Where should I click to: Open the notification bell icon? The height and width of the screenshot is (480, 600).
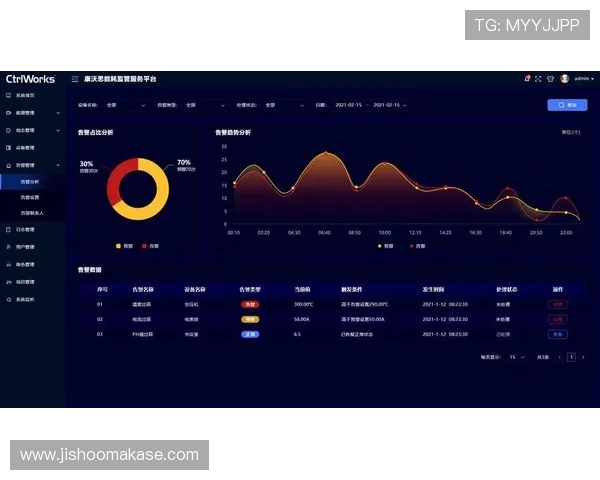coord(527,79)
